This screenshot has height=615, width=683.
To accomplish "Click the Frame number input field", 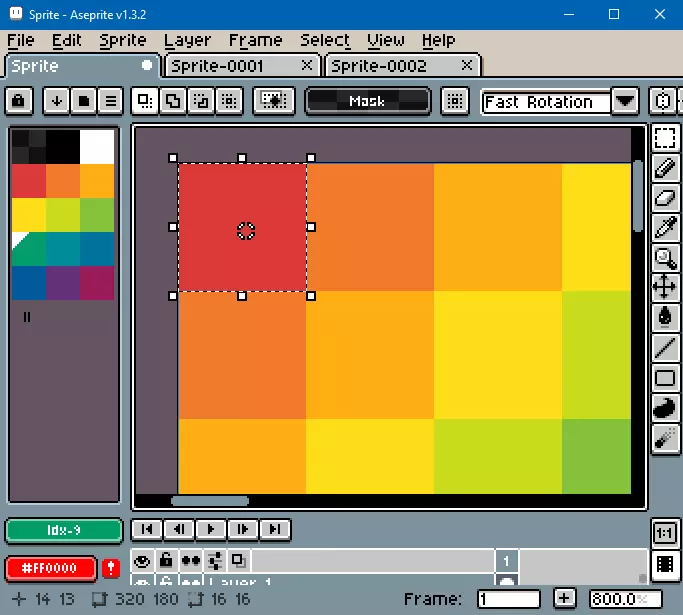I will 509,599.
